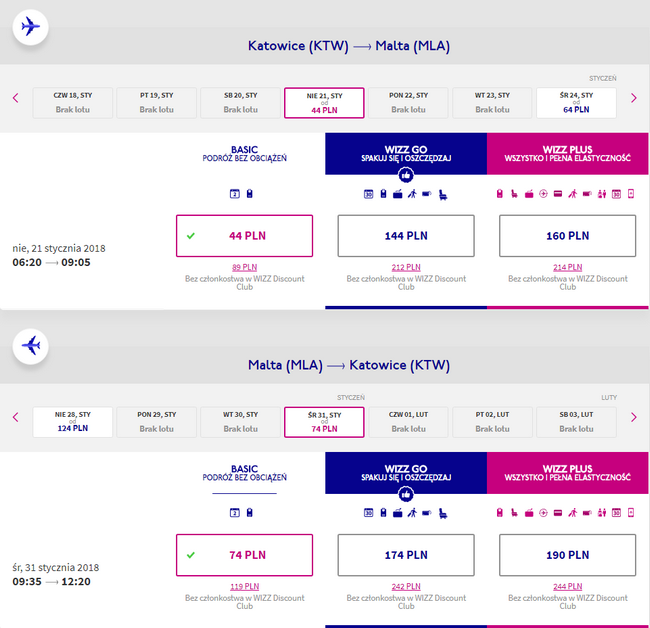Click the Malta (MLA) → Katowice (KTW) heading
This screenshot has width=650, height=628.
coord(349,365)
